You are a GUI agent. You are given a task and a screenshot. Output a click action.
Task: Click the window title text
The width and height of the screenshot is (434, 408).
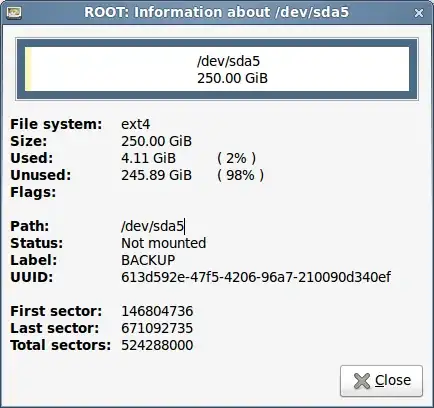pyautogui.click(x=216, y=12)
